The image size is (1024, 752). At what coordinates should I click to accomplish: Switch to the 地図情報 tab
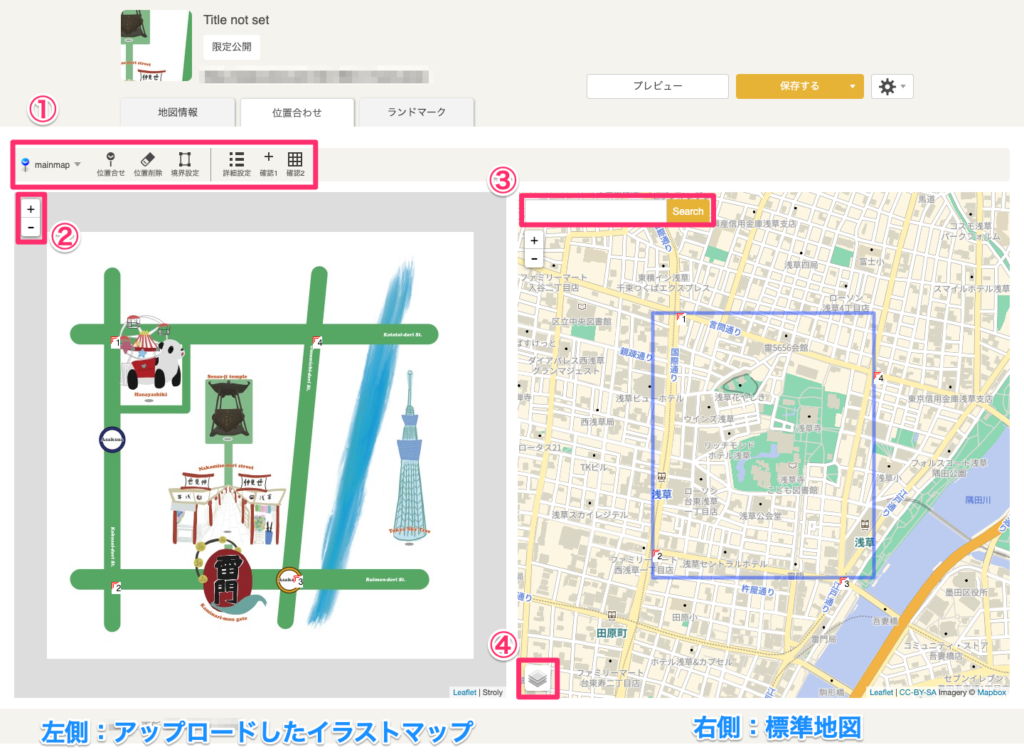pyautogui.click(x=177, y=112)
